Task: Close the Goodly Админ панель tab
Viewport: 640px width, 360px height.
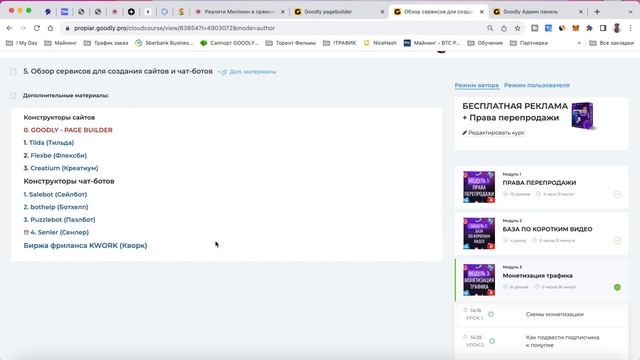Action: 581,12
